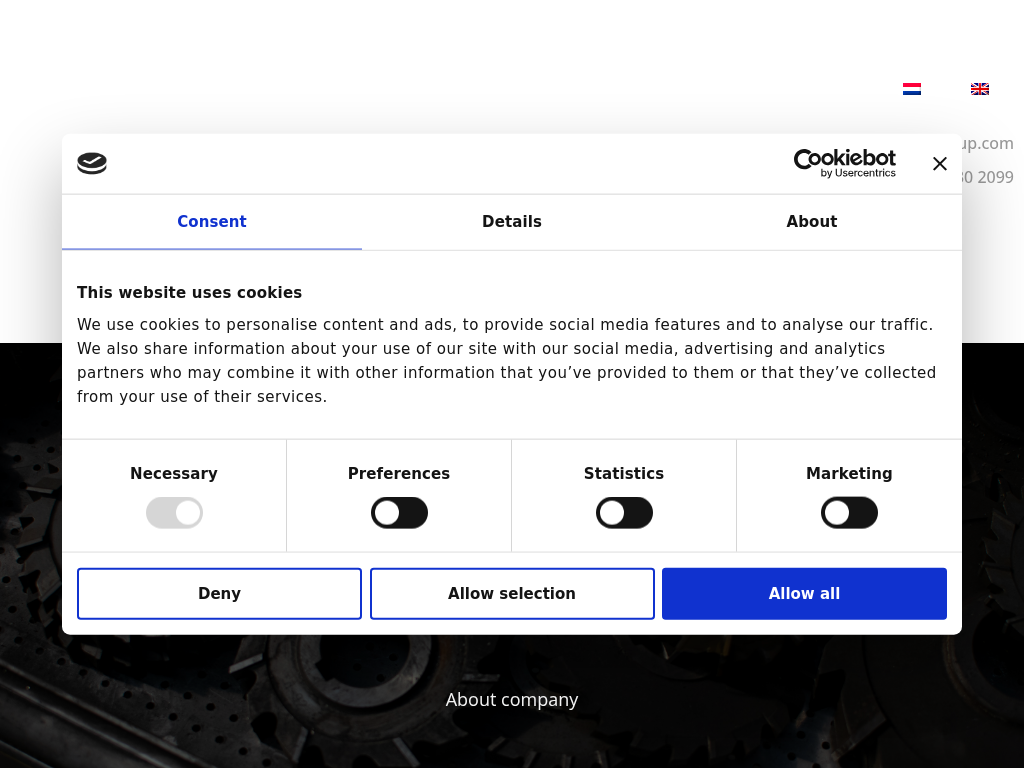Viewport: 1024px width, 768px height.
Task: Stay on the Consent tab
Action: point(211,222)
